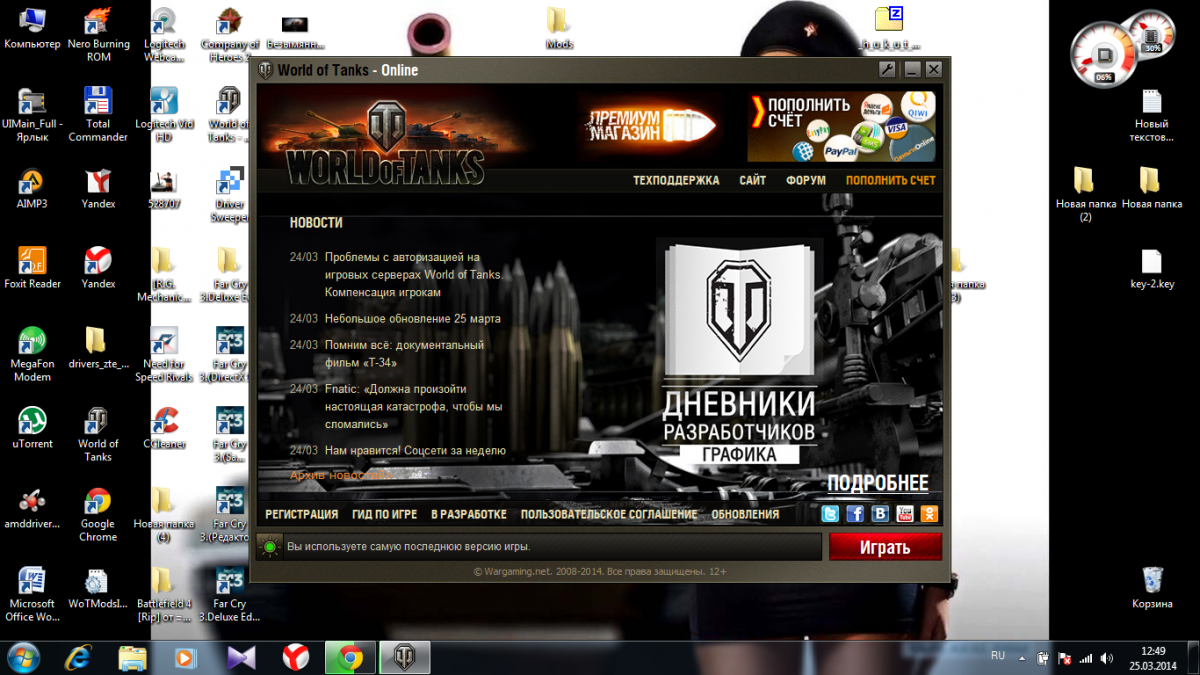This screenshot has width=1200, height=675.
Task: Click the green update status indicator
Action: click(269, 547)
